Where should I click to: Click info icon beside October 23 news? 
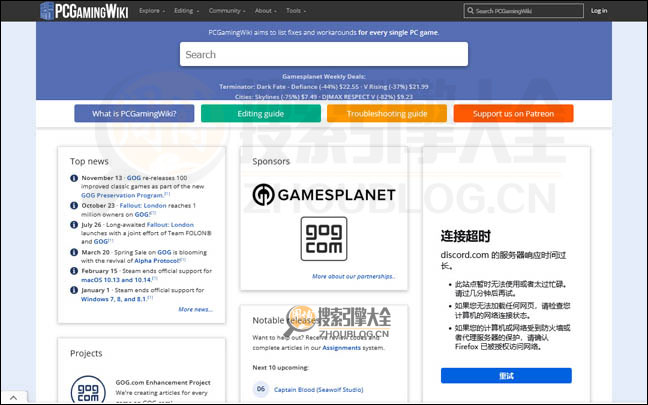point(74,205)
